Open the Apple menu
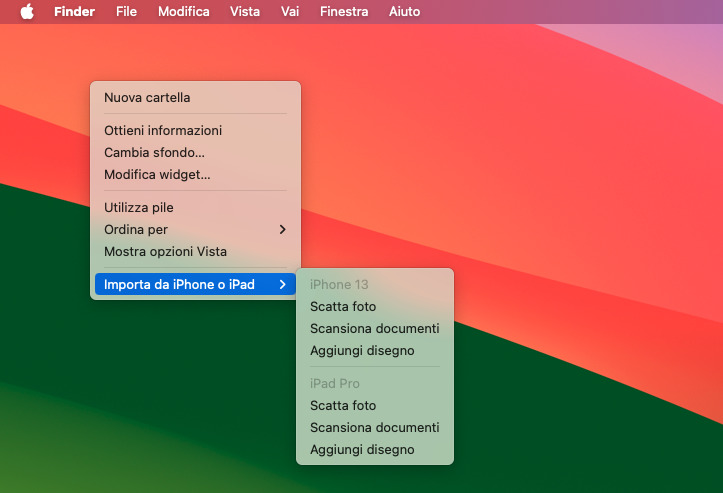This screenshot has height=493, width=723. pyautogui.click(x=27, y=12)
